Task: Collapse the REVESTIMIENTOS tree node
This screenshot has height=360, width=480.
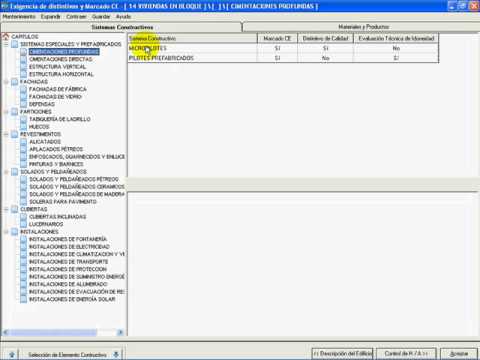Action: [x=6, y=134]
